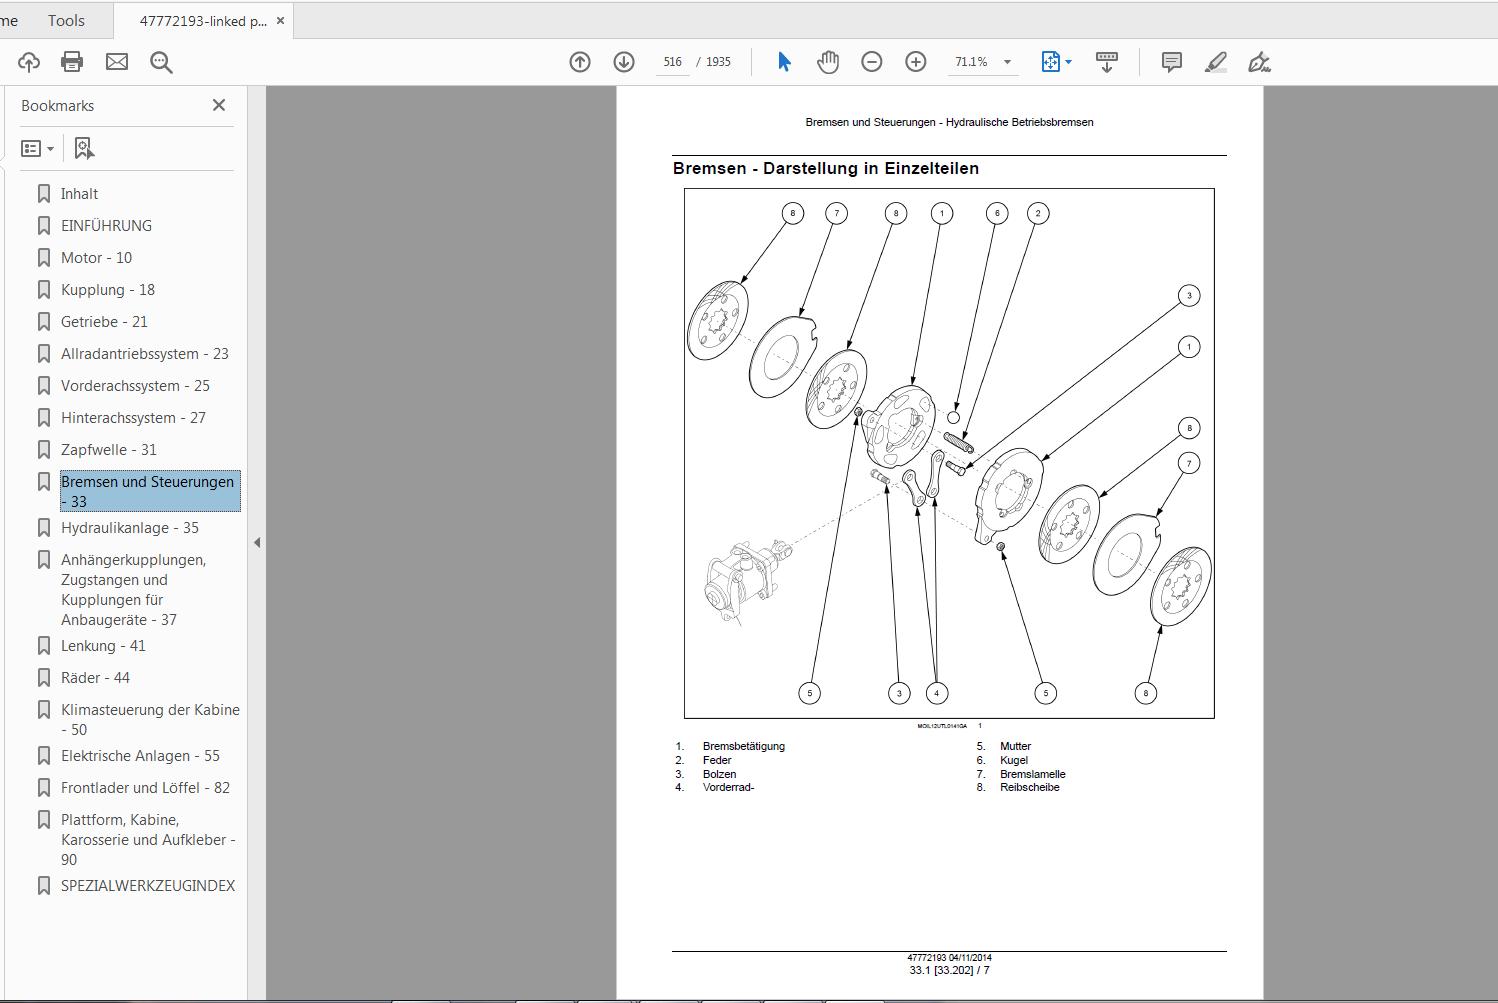Select the Print icon
Image resolution: width=1498 pixels, height=1003 pixels.
pos(70,61)
